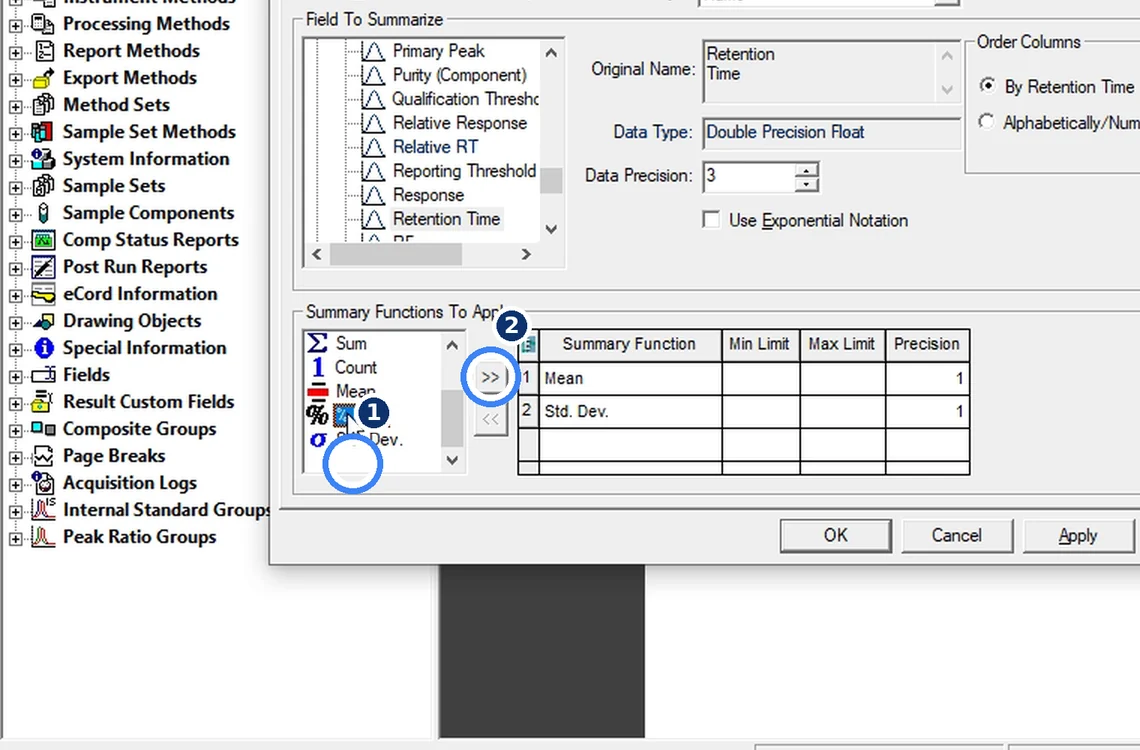Click the Apply button
This screenshot has height=750, width=1140.
(1077, 536)
